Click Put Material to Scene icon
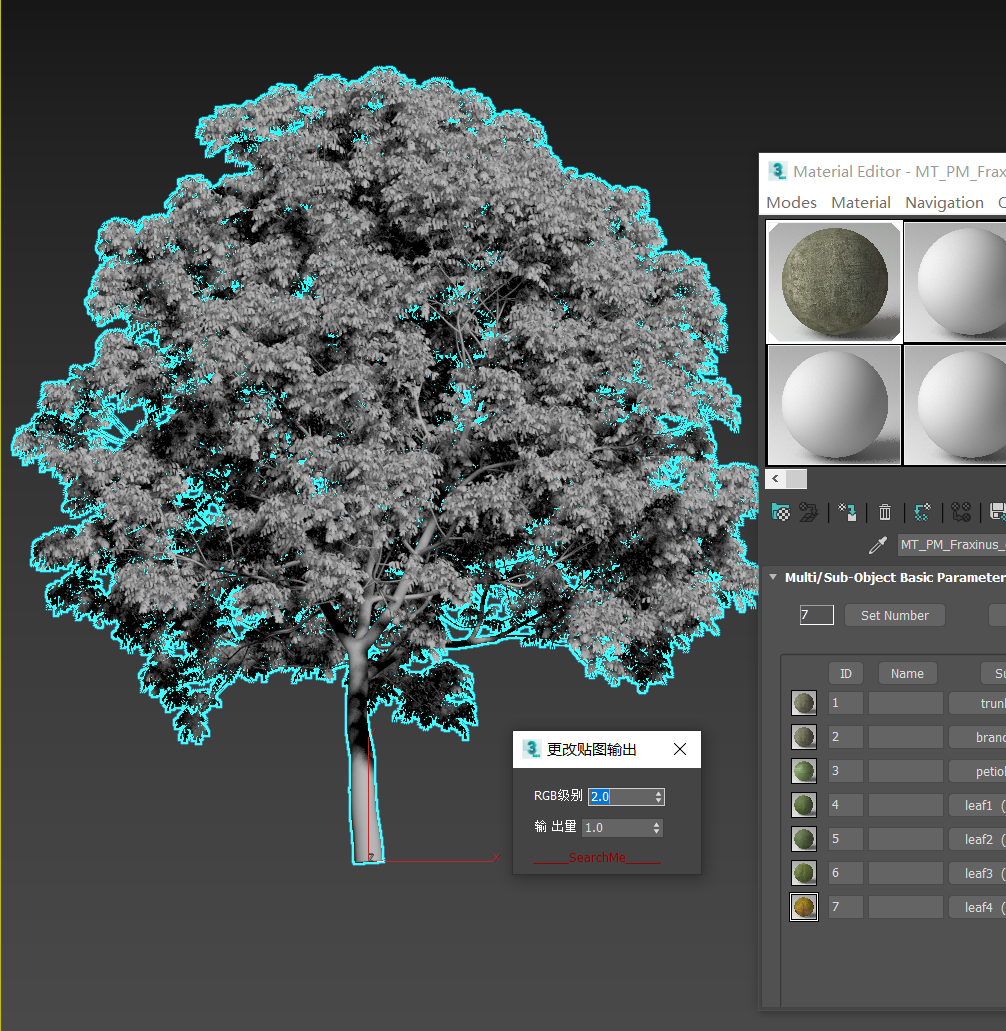The width and height of the screenshot is (1006, 1031). point(808,512)
